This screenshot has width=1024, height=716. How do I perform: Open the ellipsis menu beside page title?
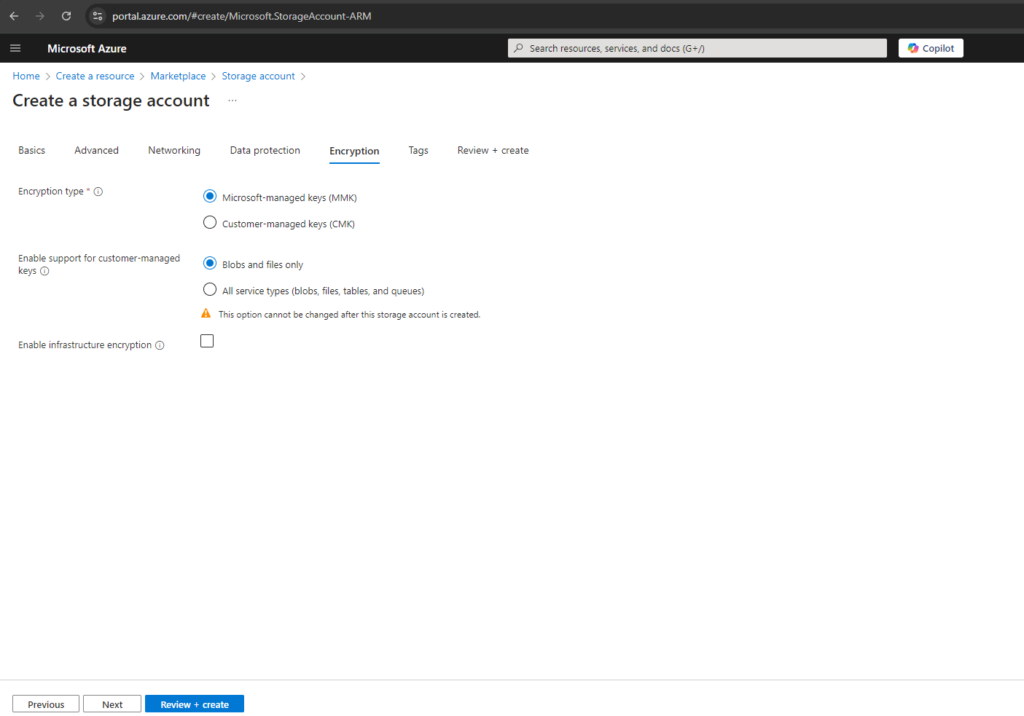click(x=232, y=101)
